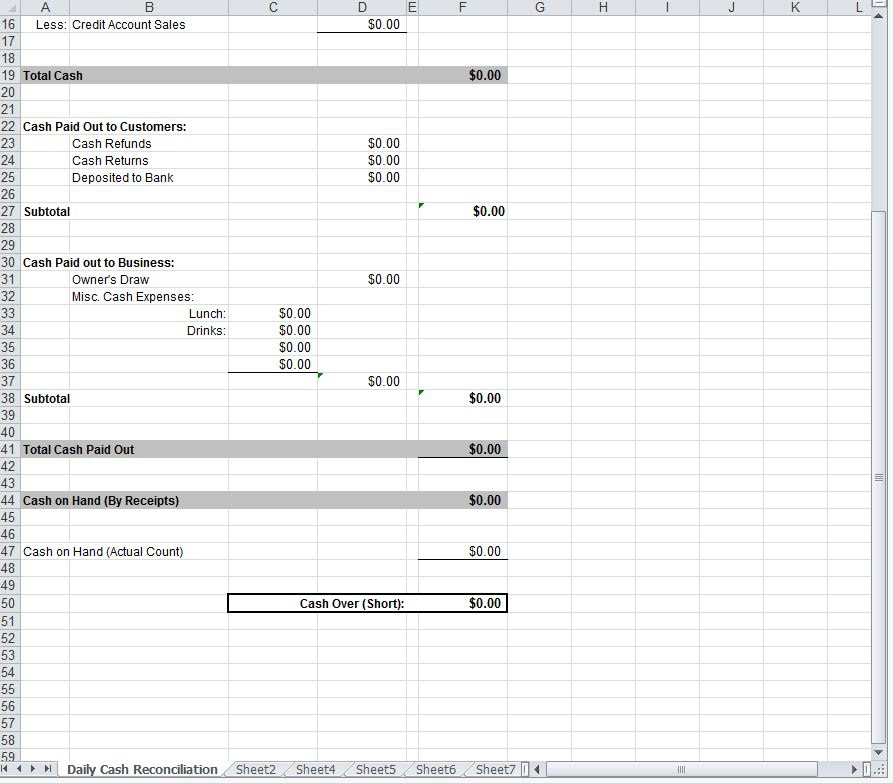Viewport: 893px width, 783px height.
Task: Click previous sheet navigation arrow
Action: click(19, 769)
